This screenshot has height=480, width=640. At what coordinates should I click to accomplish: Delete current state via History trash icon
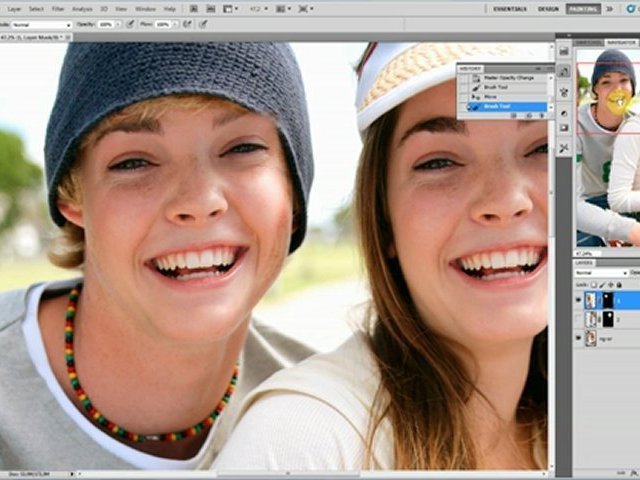(x=541, y=116)
